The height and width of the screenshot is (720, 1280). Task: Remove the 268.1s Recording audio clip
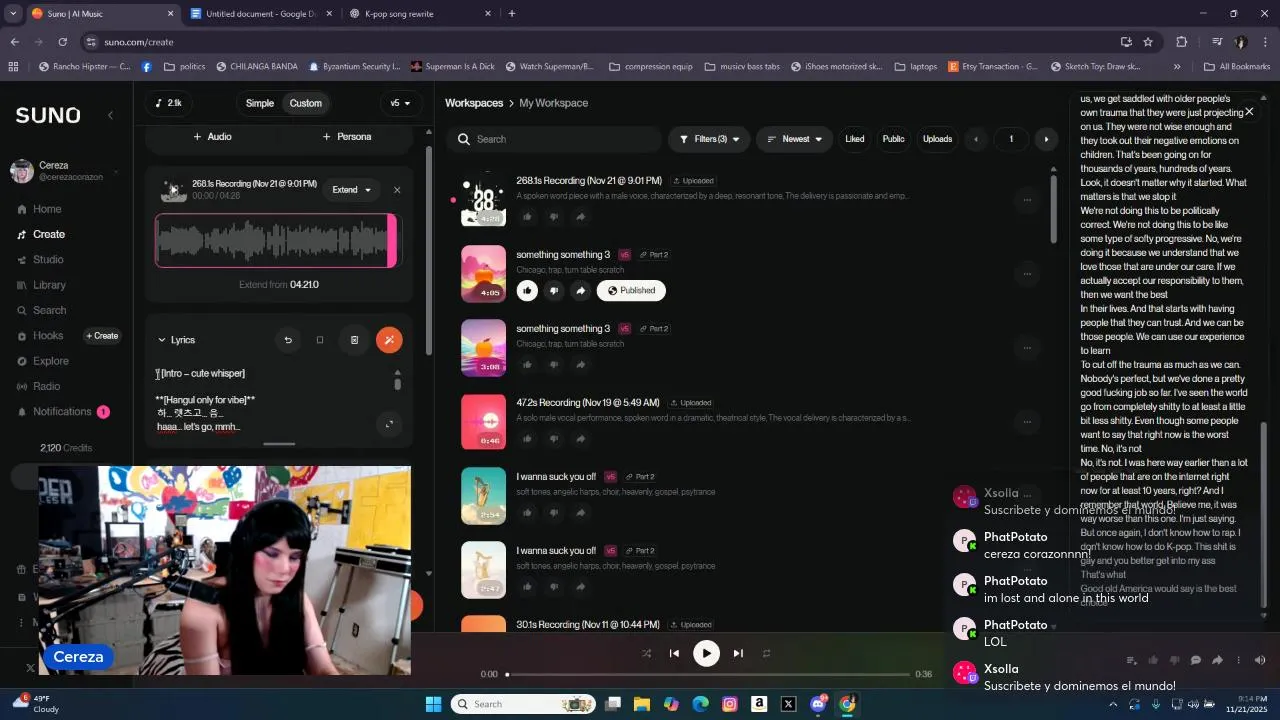397,190
